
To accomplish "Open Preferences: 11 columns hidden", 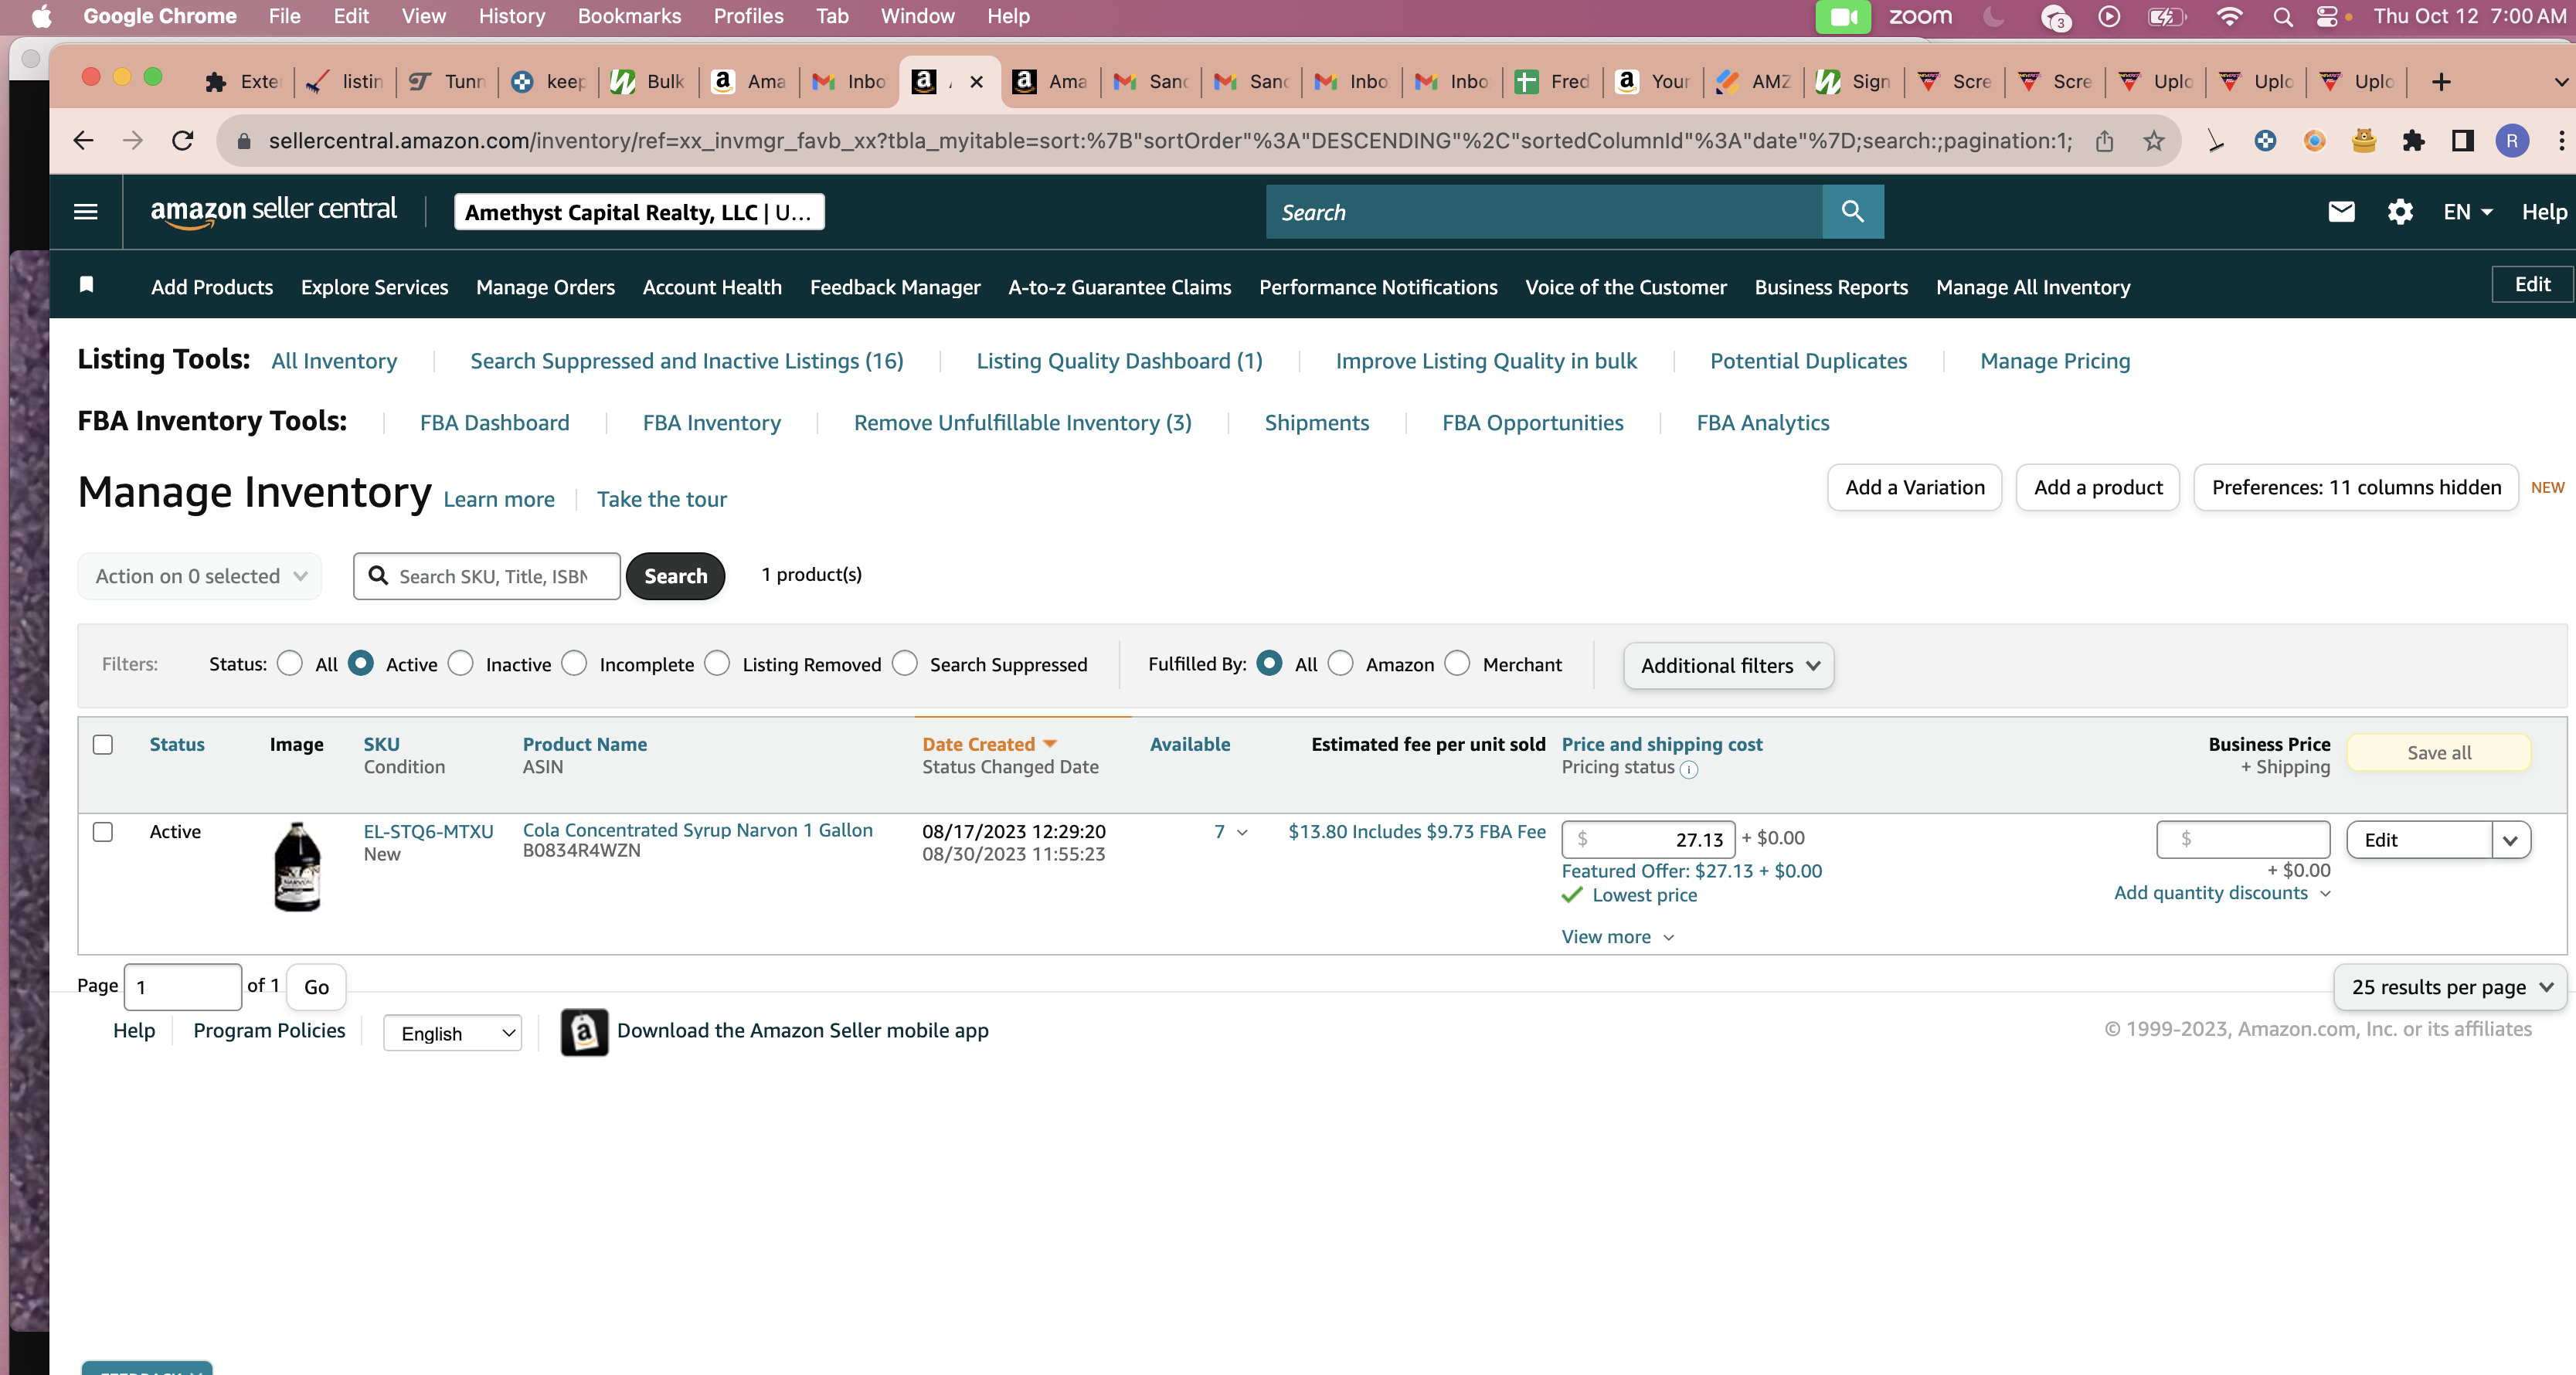I will click(2356, 488).
